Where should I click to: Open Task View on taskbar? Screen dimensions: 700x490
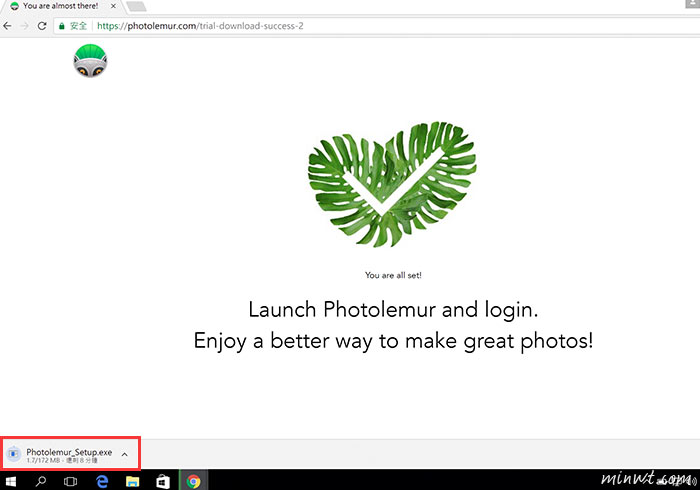coord(71,481)
